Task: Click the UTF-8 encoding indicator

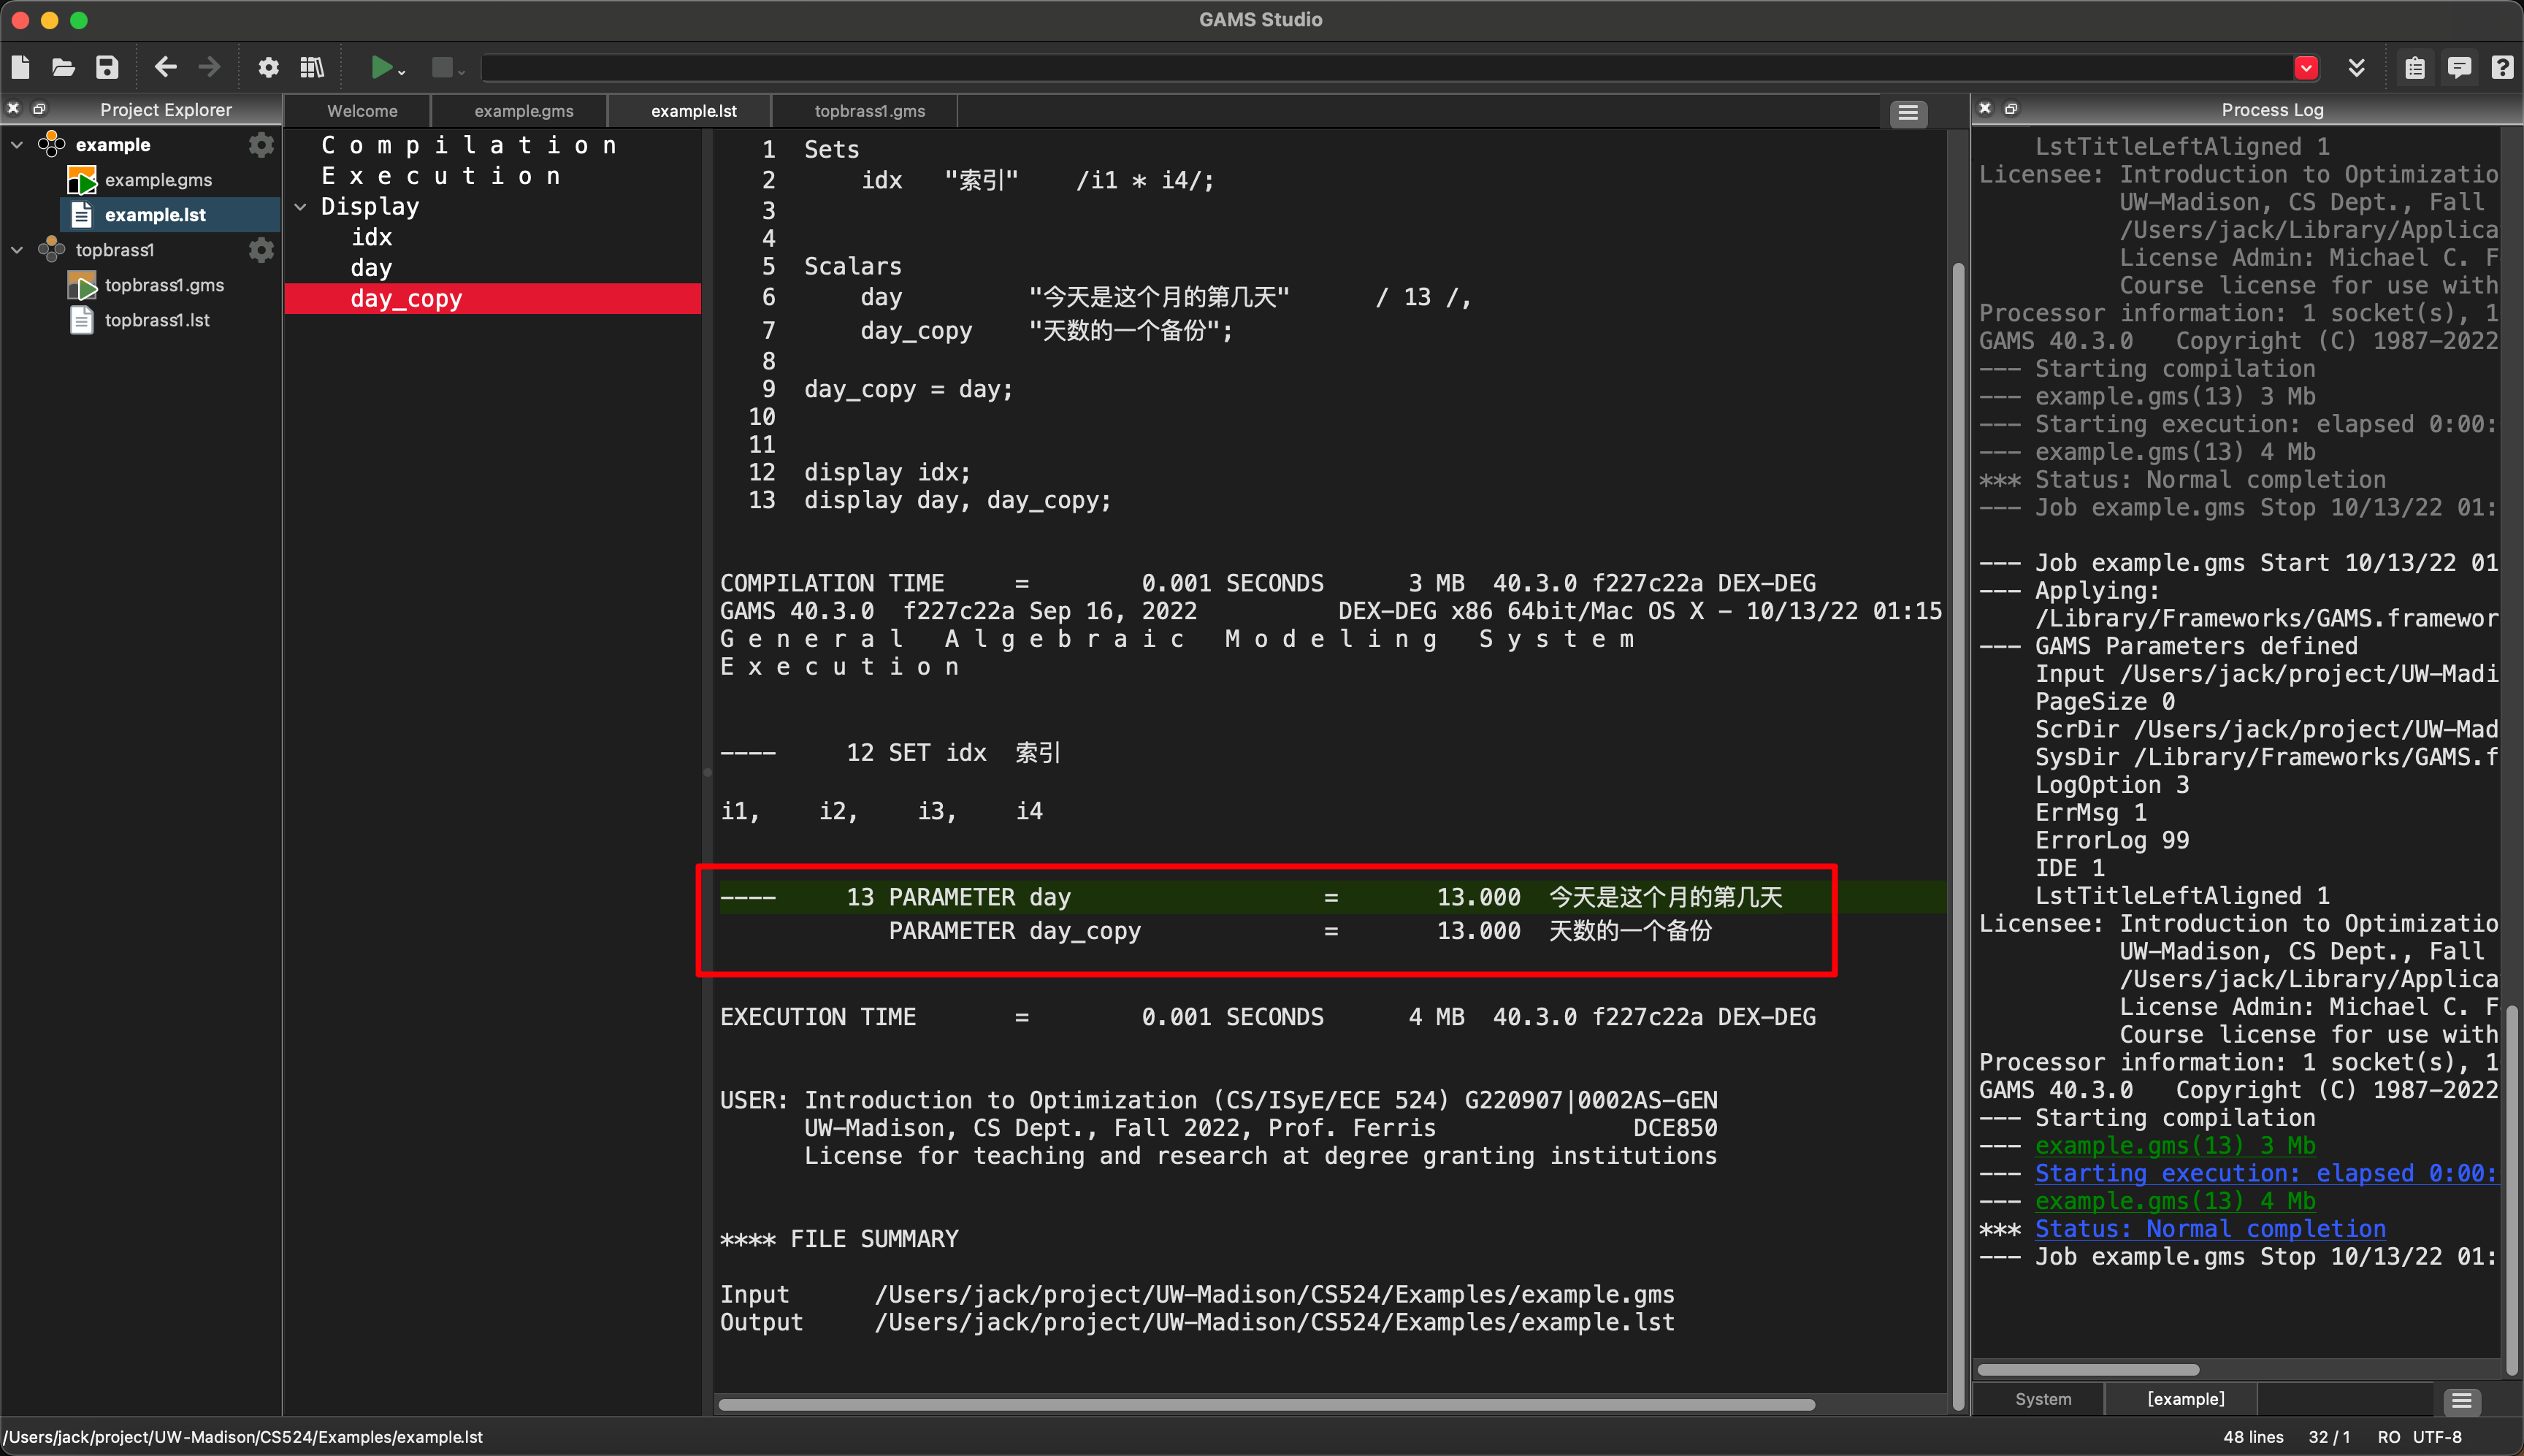Action: click(x=2437, y=1437)
